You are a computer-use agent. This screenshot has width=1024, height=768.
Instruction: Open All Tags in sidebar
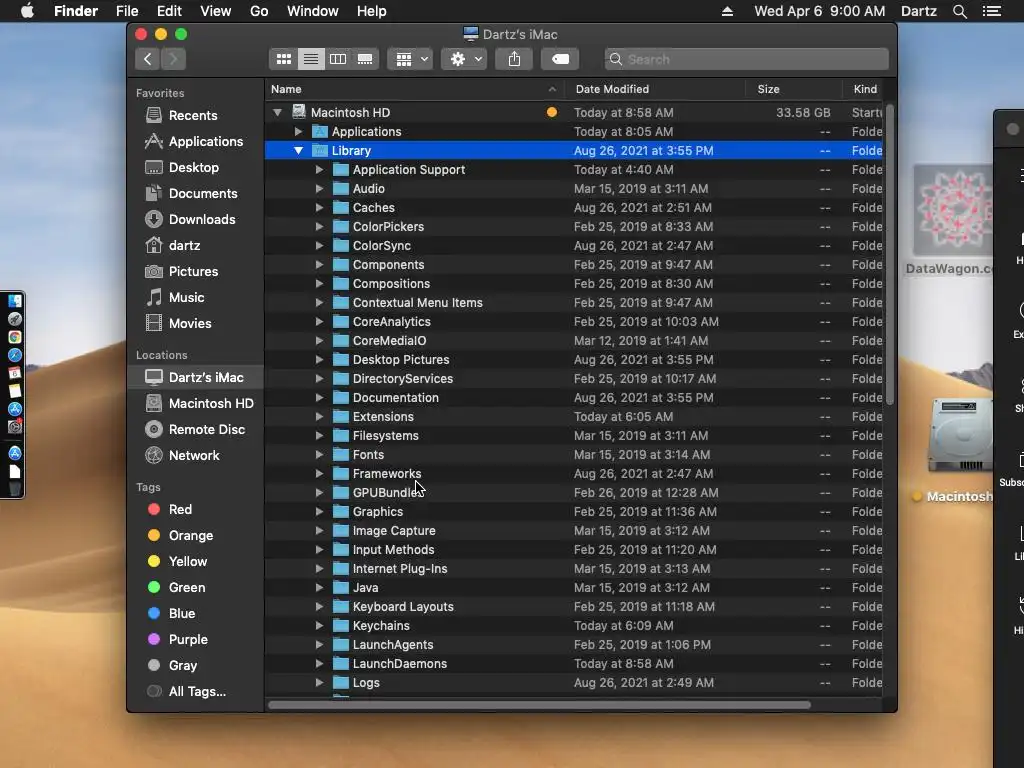coord(195,692)
